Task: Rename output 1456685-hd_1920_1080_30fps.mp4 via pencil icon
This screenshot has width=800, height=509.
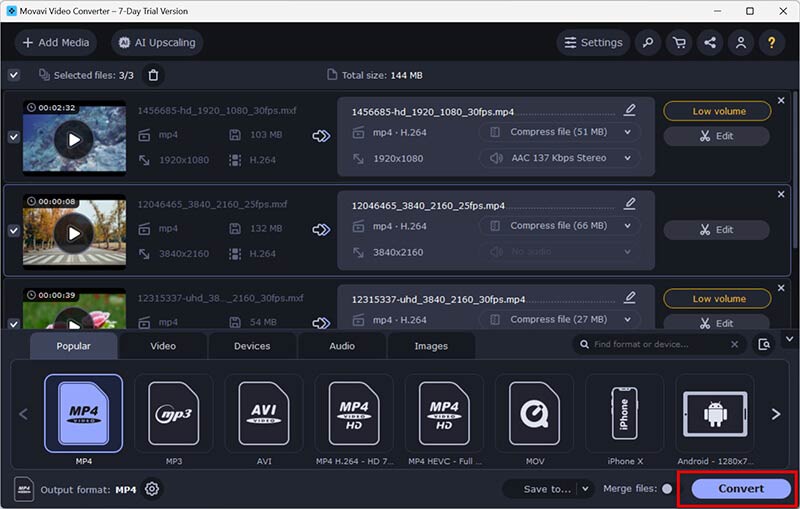Action: 630,110
